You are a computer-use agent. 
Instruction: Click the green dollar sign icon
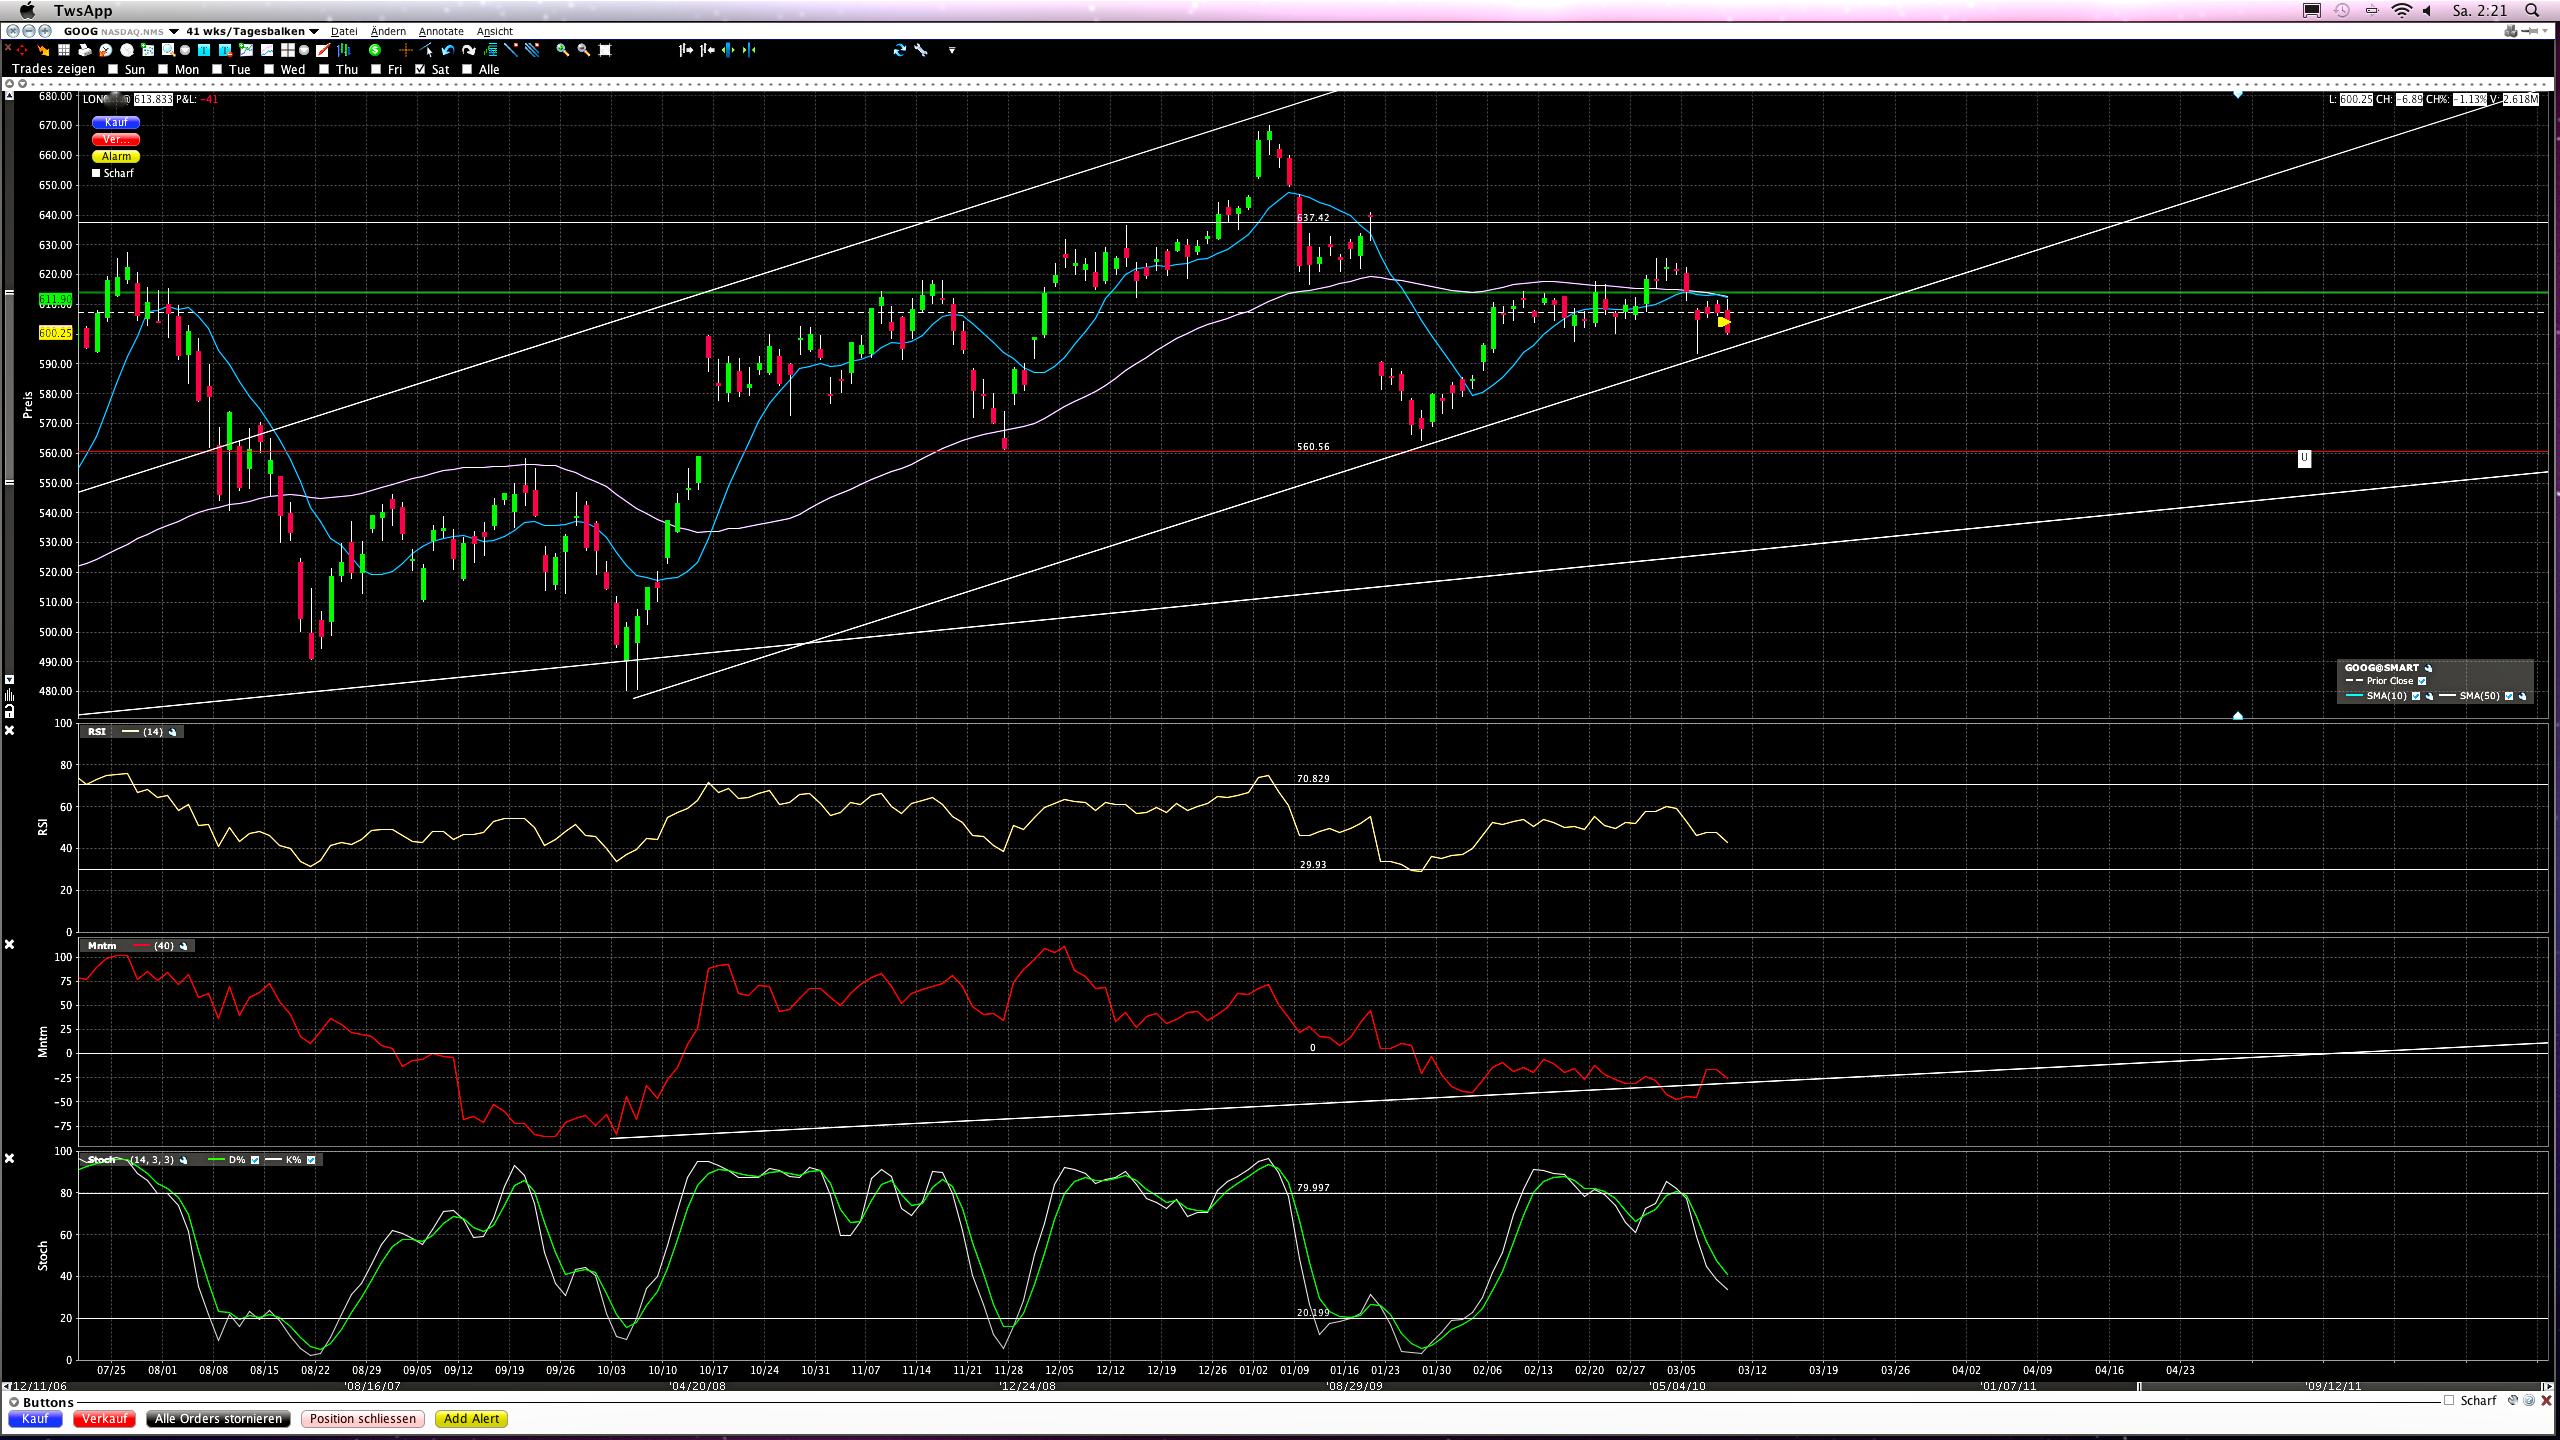coord(375,50)
